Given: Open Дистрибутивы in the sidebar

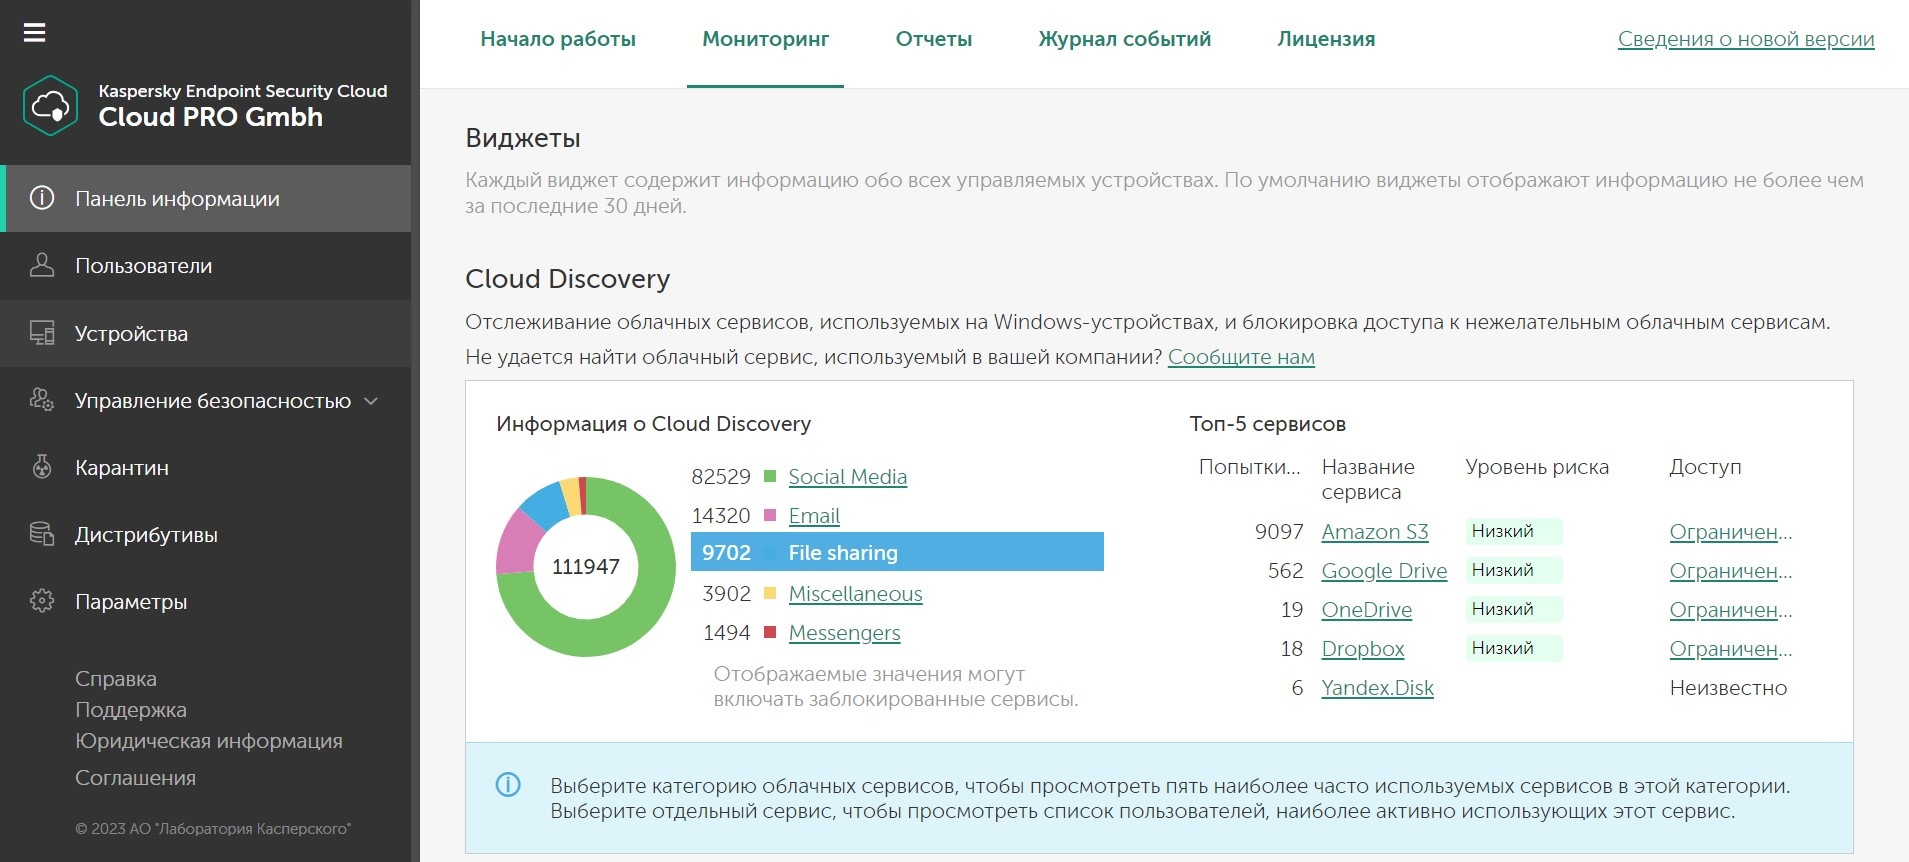Looking at the screenshot, I should click(205, 534).
